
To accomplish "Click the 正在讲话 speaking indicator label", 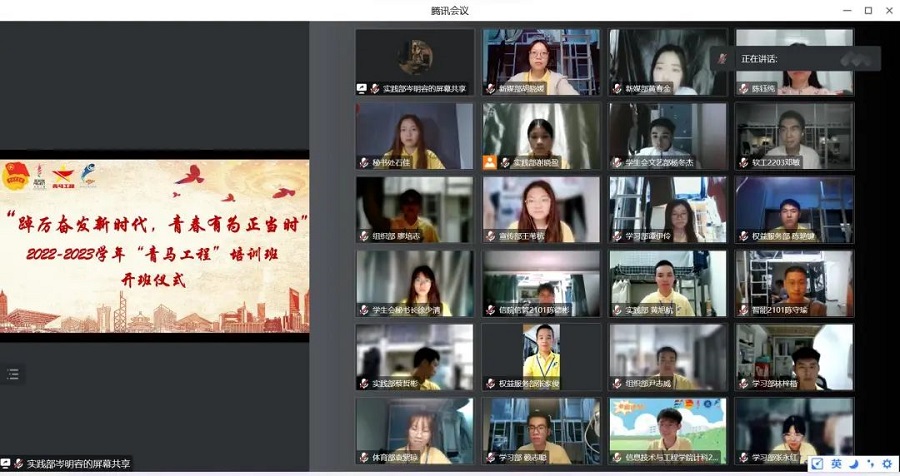I will 759,59.
